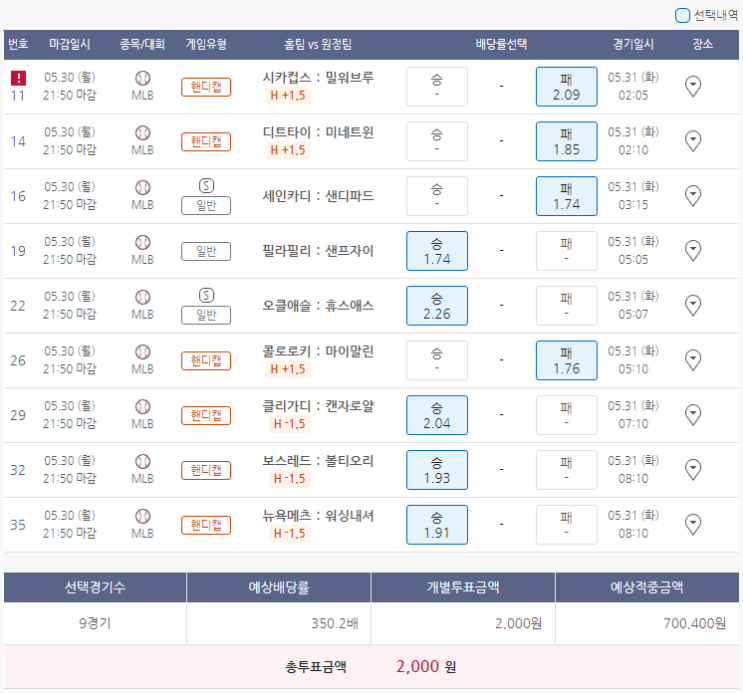The width and height of the screenshot is (743, 693).
Task: Click baseball icon in game 16 row
Action: point(143,188)
